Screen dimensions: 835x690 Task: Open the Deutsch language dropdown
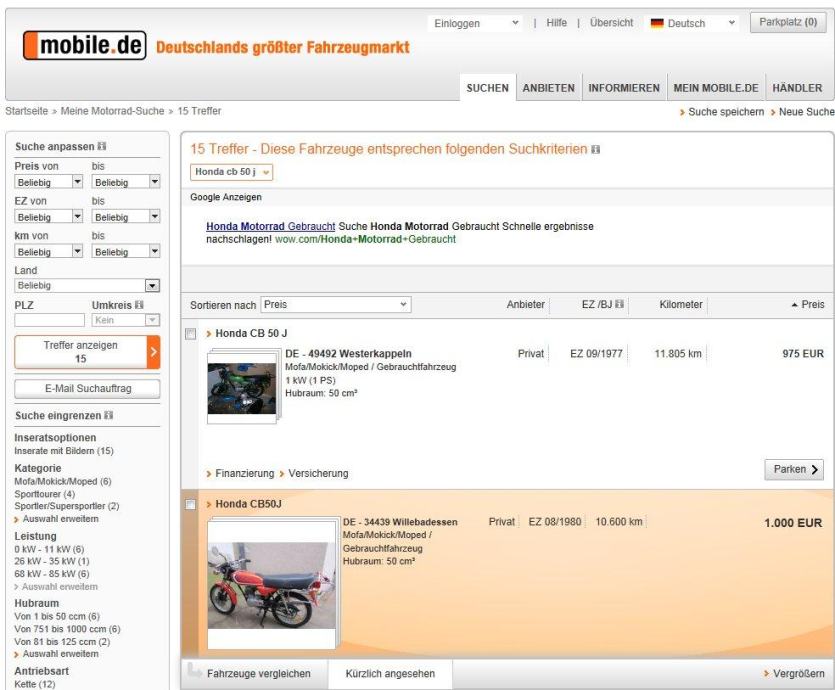click(x=692, y=23)
